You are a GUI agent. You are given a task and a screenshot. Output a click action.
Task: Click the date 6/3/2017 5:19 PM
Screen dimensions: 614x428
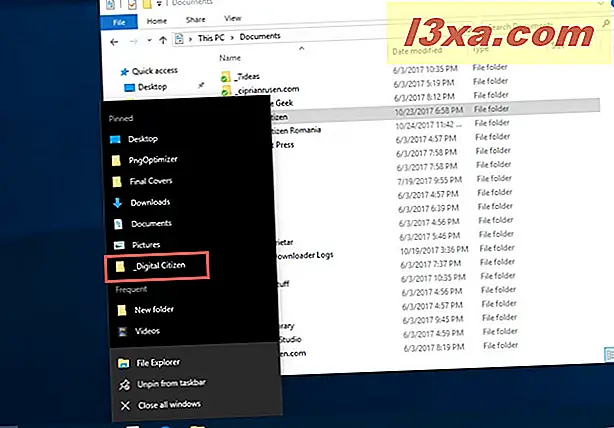424,83
